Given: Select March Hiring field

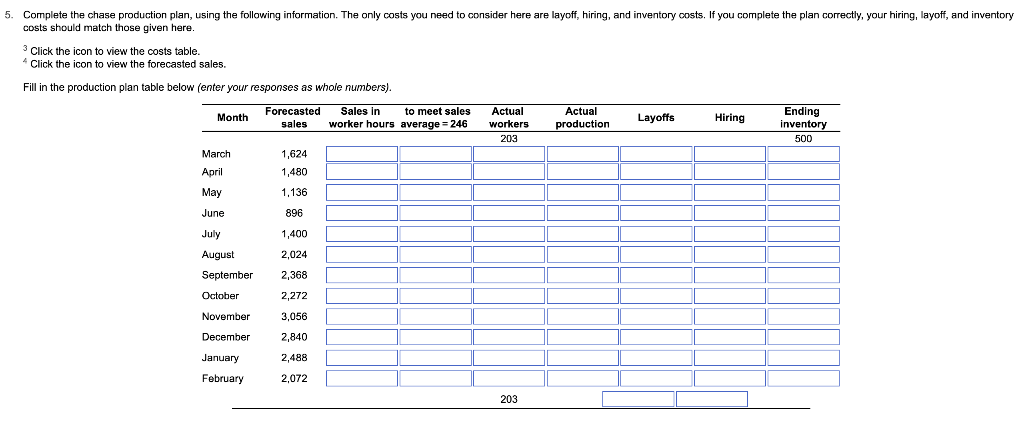Looking at the screenshot, I should click(729, 154).
